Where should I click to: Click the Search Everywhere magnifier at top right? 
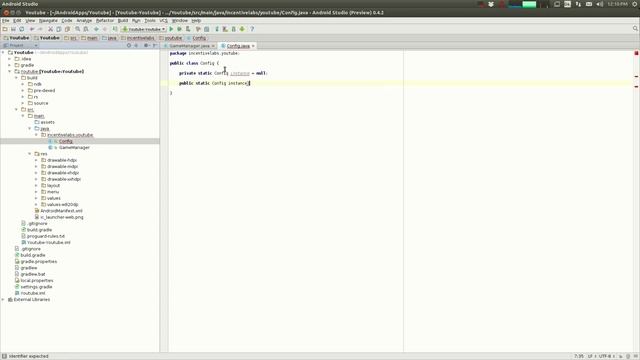(x=635, y=29)
